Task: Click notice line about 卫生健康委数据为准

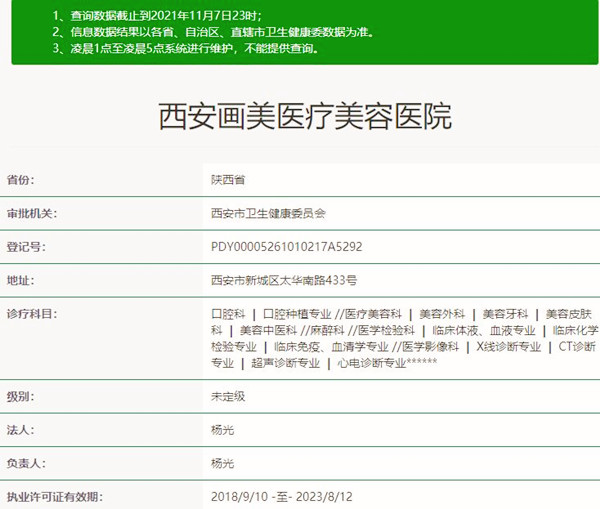Action: (x=213, y=32)
